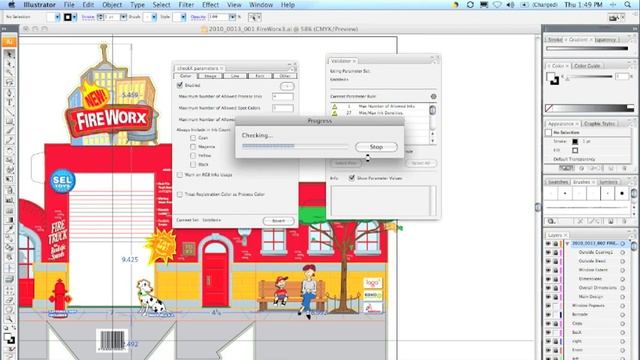Viewport: 640px width, 360px height.
Task: Select the Selection arrow tool
Action: 9,54
